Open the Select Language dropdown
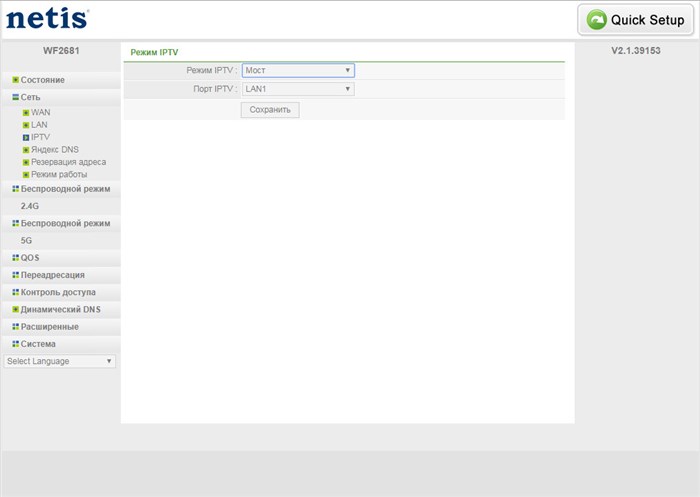Screen dimensions: 700x497 (x=59, y=361)
